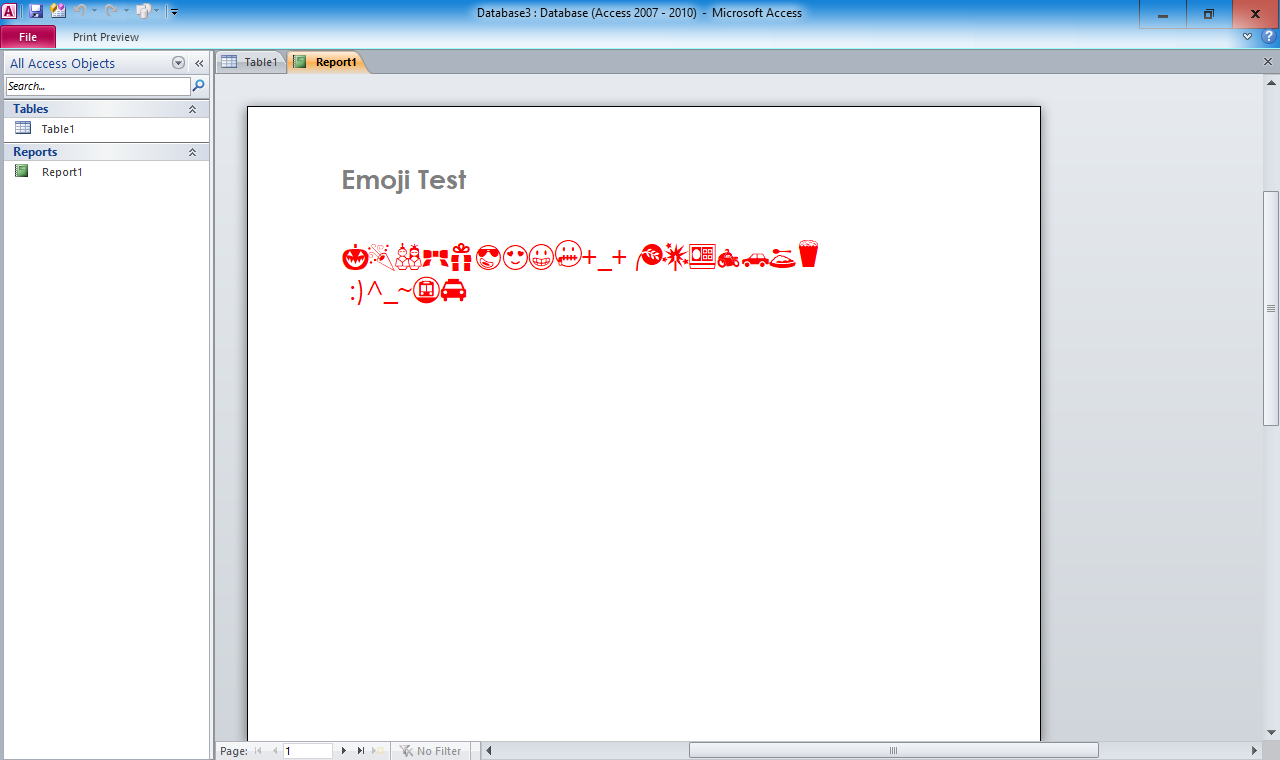Click the vertical scrollbar thumb
Viewport: 1280px width, 760px height.
1271,308
